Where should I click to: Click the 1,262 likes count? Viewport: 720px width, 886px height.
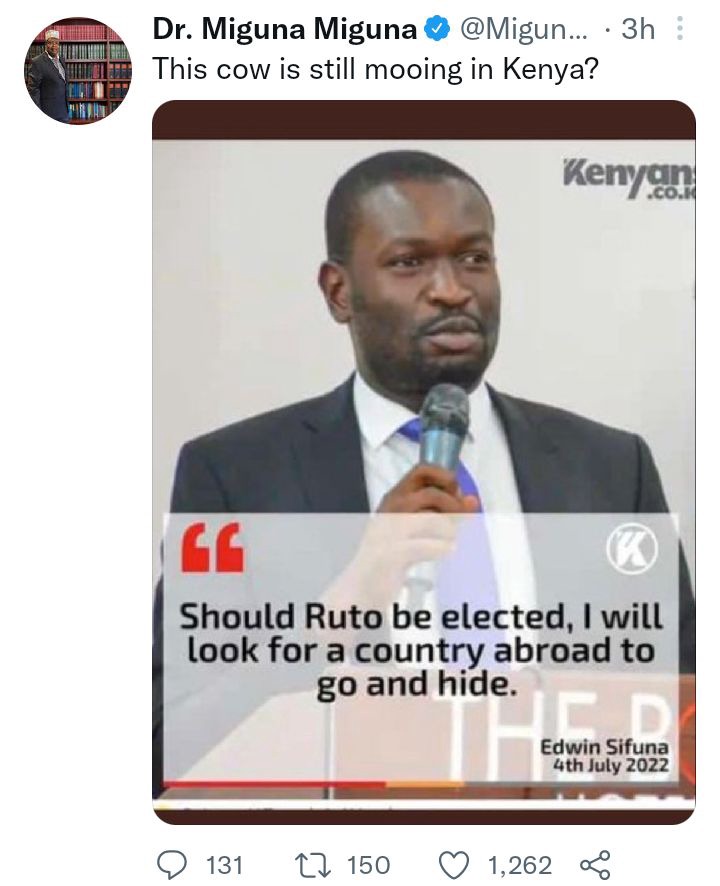coord(519,865)
